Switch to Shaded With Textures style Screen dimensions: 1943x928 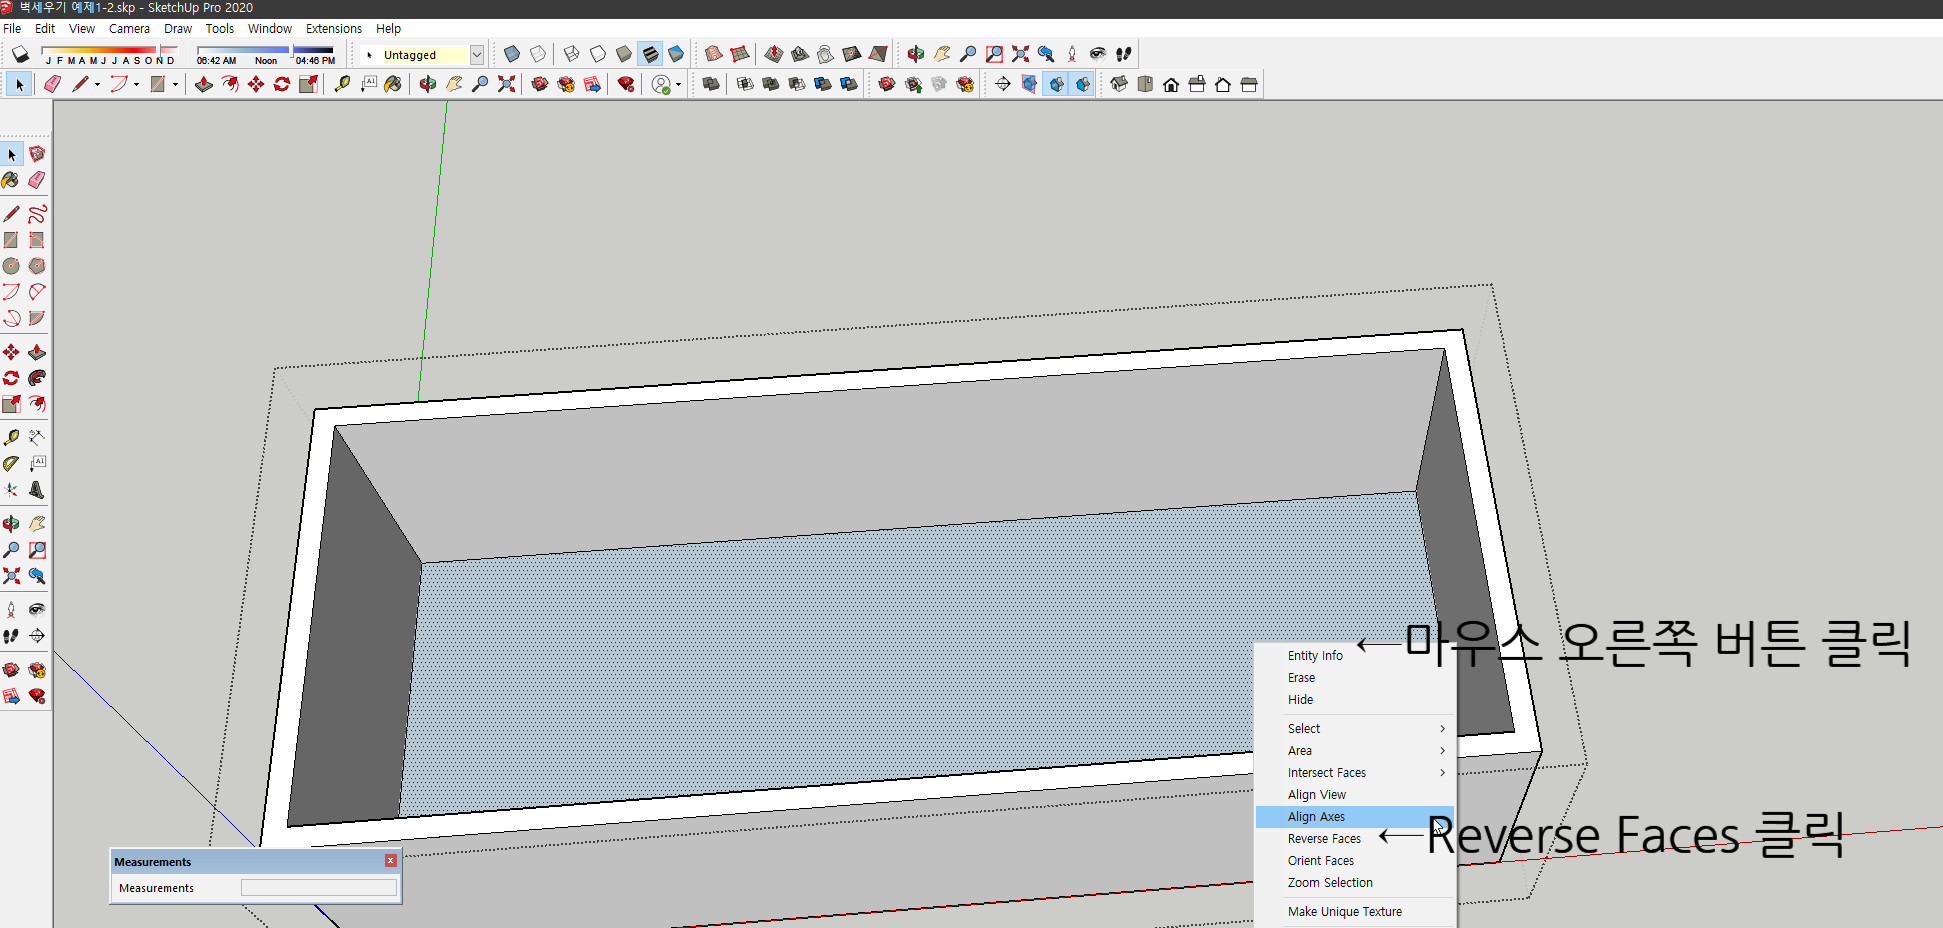pyautogui.click(x=650, y=54)
